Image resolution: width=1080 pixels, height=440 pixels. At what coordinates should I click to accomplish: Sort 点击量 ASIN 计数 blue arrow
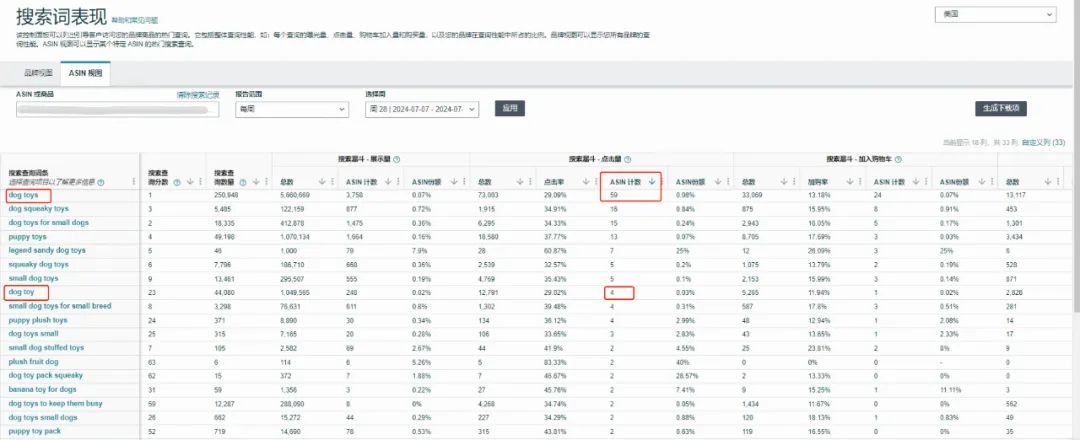click(652, 182)
